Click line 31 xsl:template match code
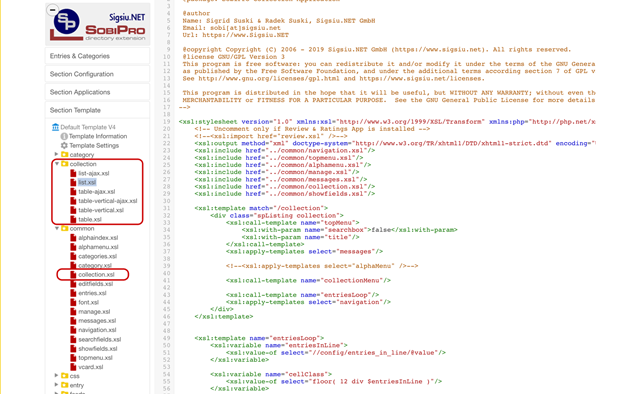636x394 pixels. click(261, 208)
